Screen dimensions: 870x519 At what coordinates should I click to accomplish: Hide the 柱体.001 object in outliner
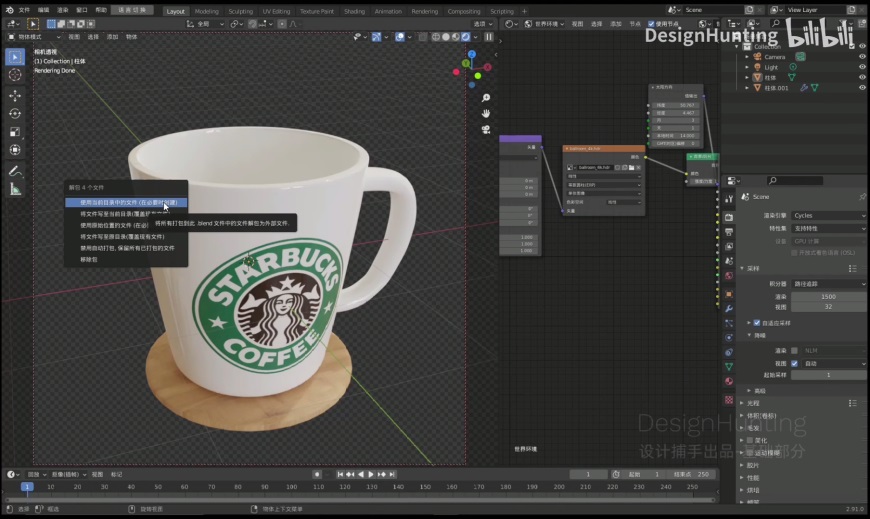(x=862, y=88)
